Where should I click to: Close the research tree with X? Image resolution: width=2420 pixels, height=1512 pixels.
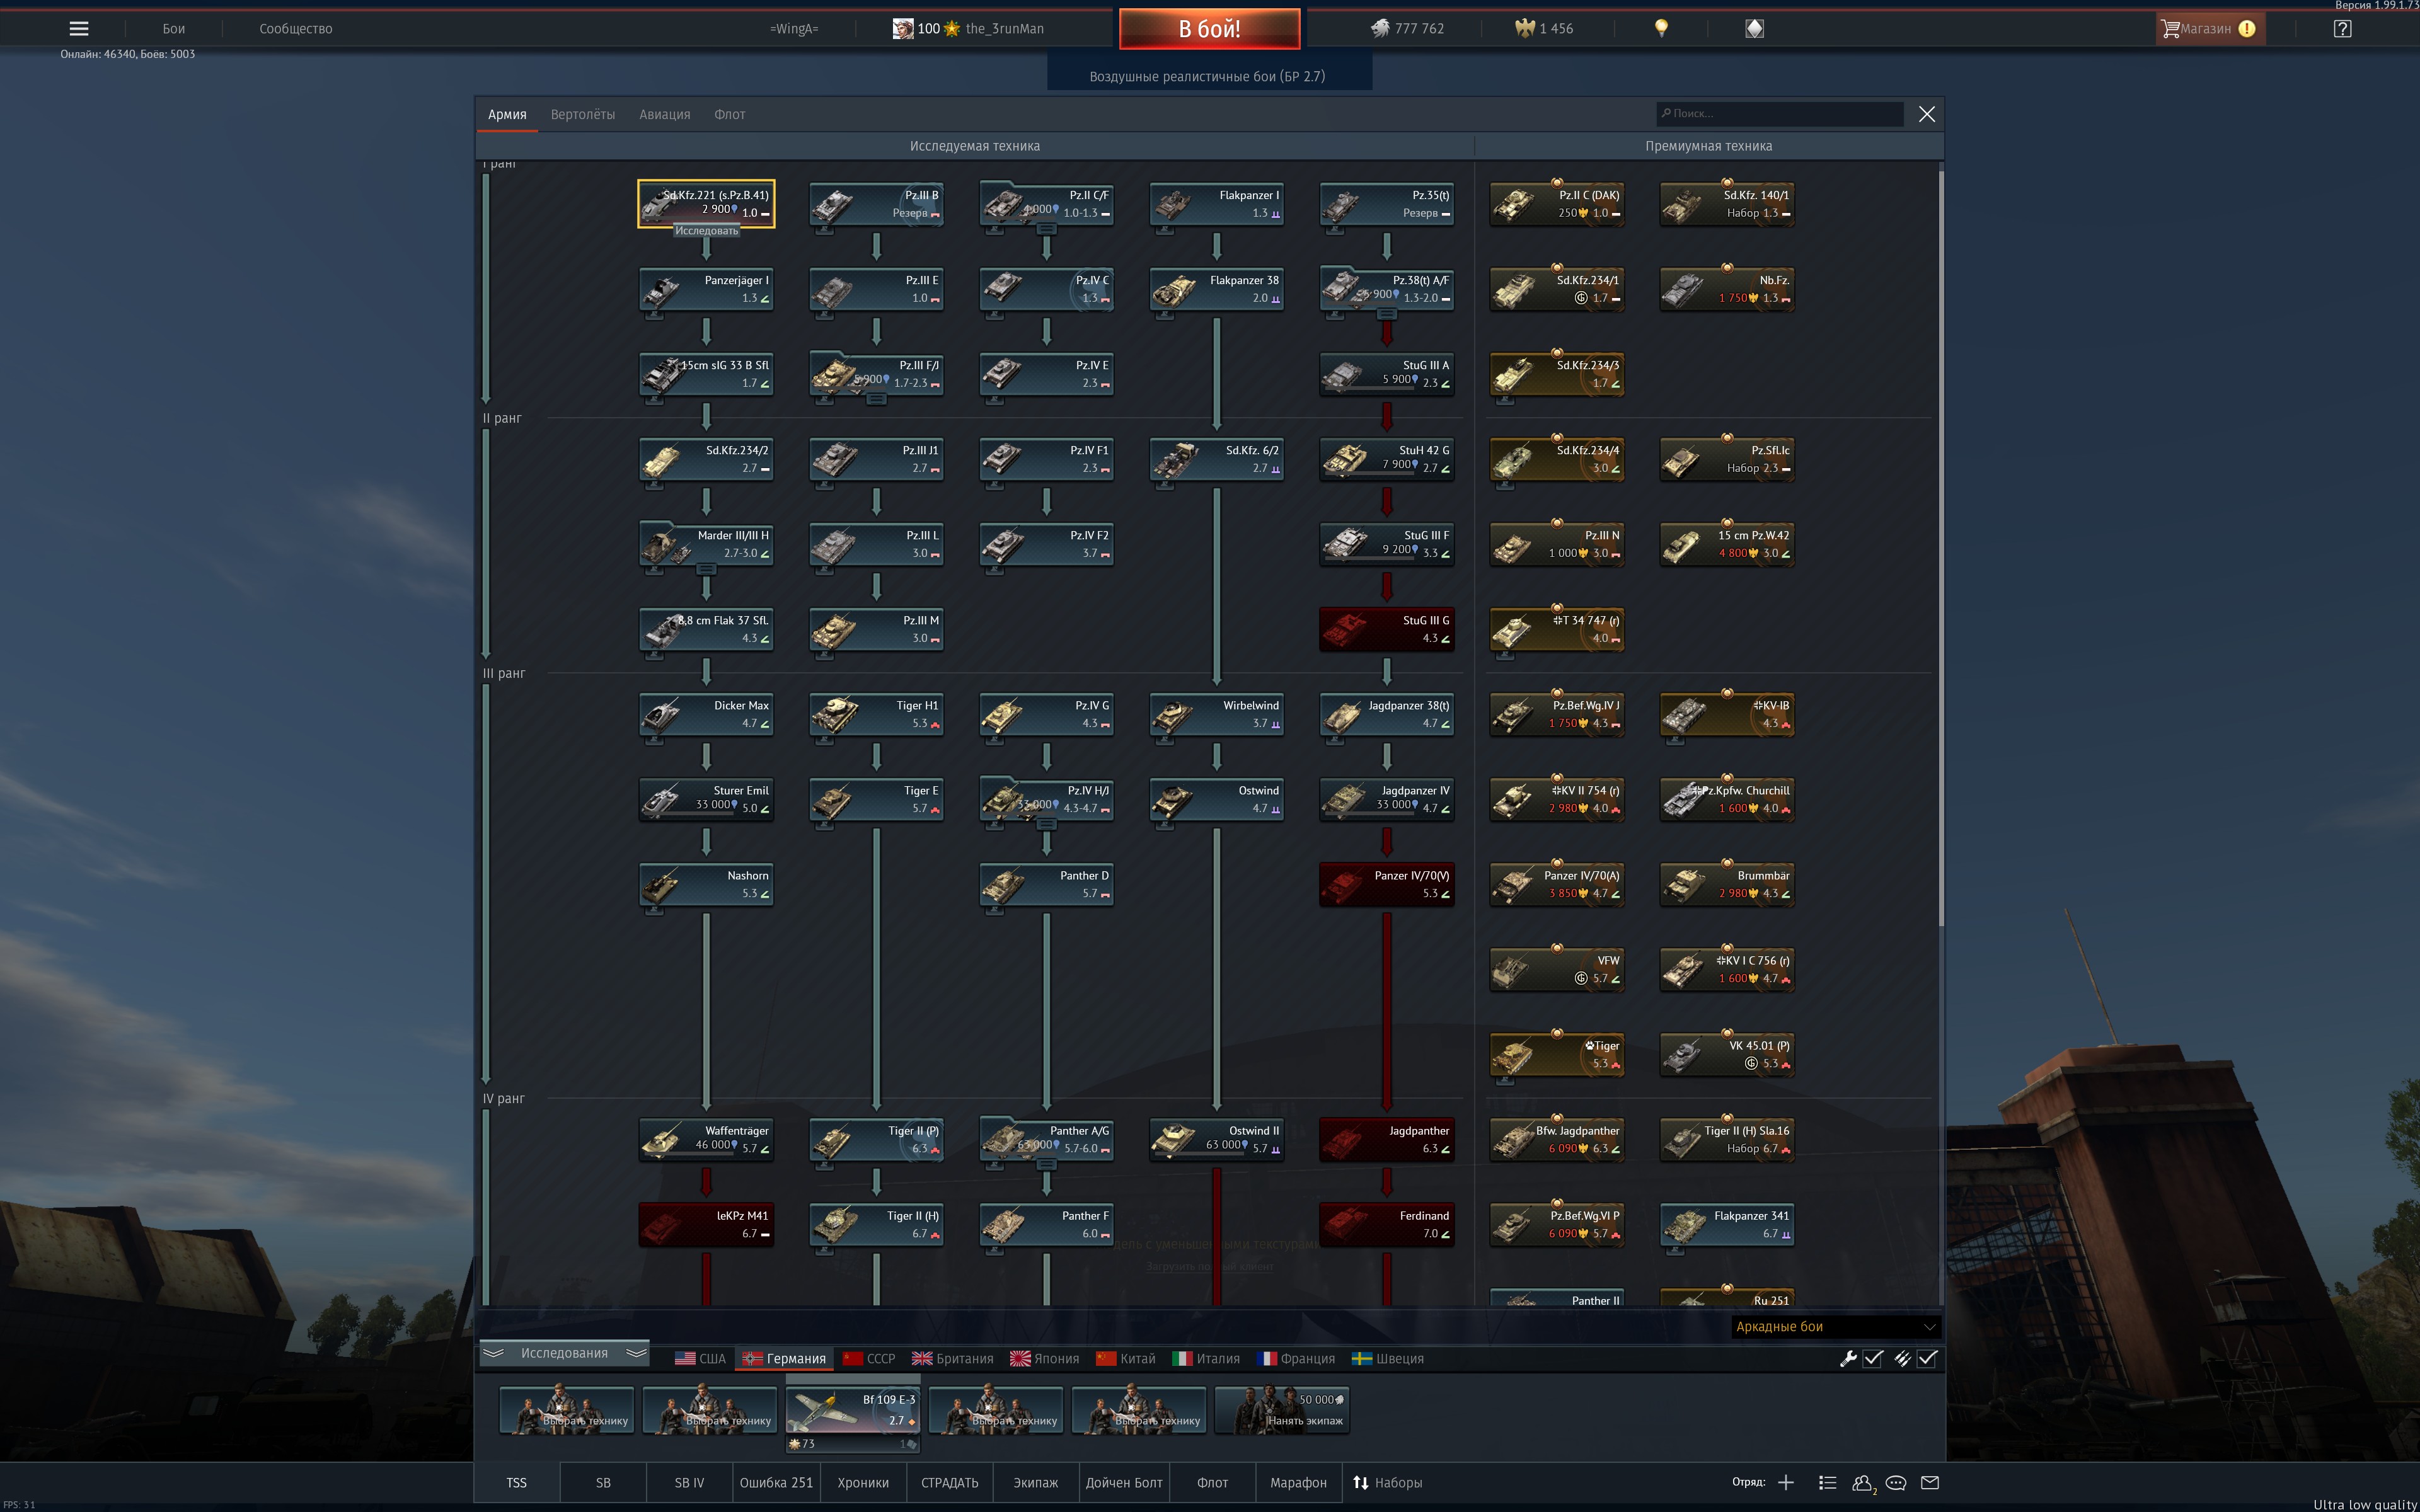pyautogui.click(x=1927, y=114)
